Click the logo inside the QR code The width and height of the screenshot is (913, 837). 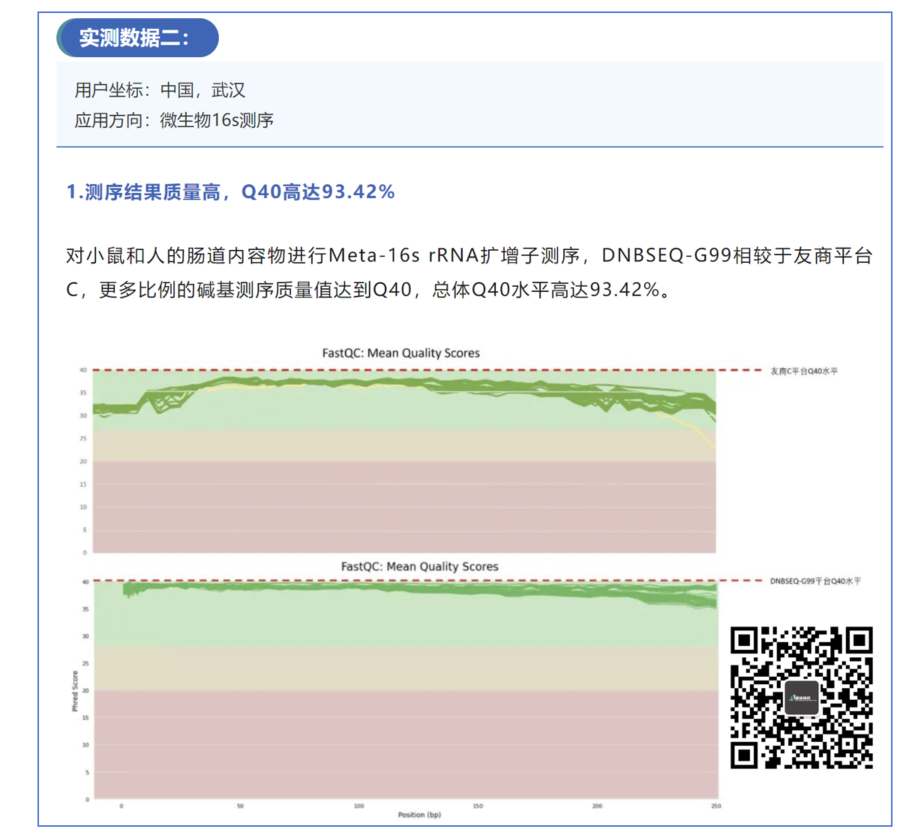tap(802, 698)
